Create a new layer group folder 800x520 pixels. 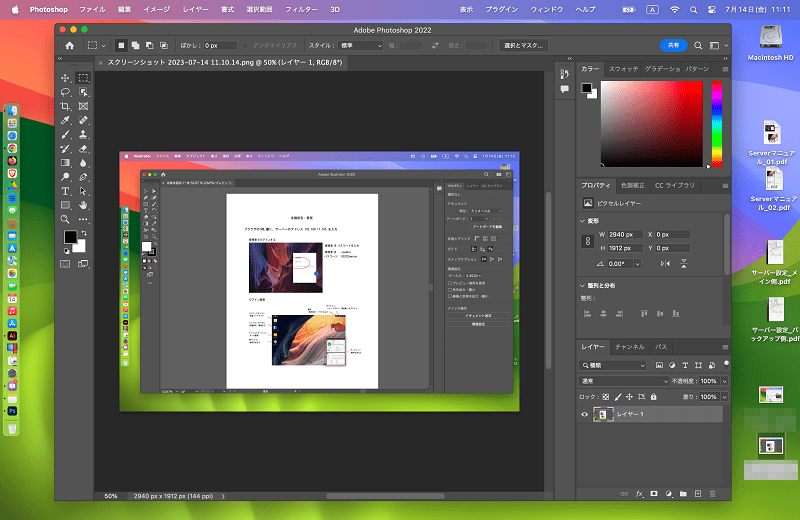(683, 494)
